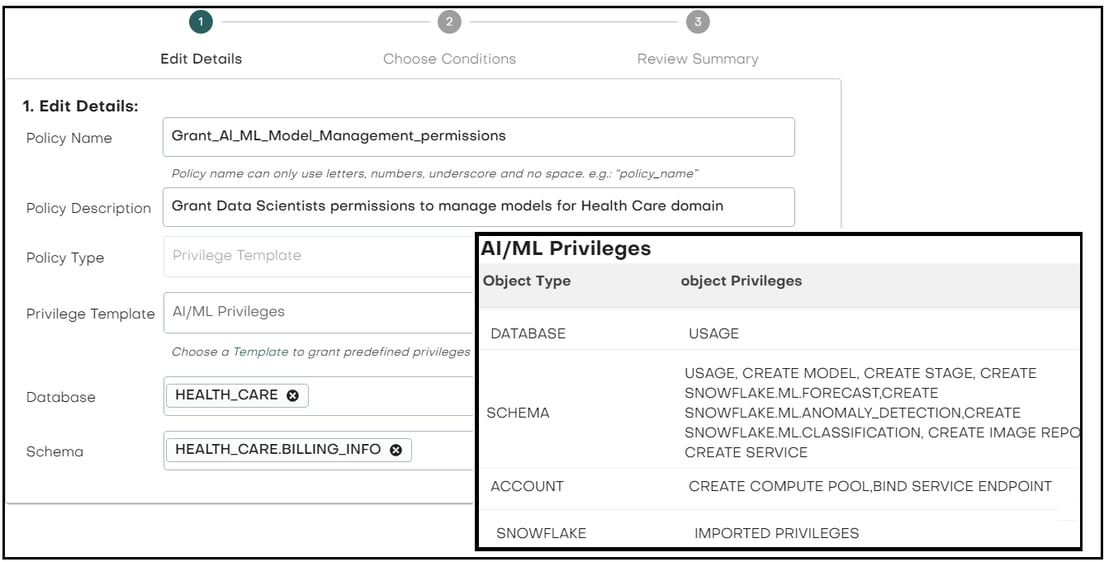Viewport: 1104px width, 562px height.
Task: Click CREATE COMPUTE POOL,BIND SERVICE ENDPOINT cell
Action: pyautogui.click(x=870, y=486)
